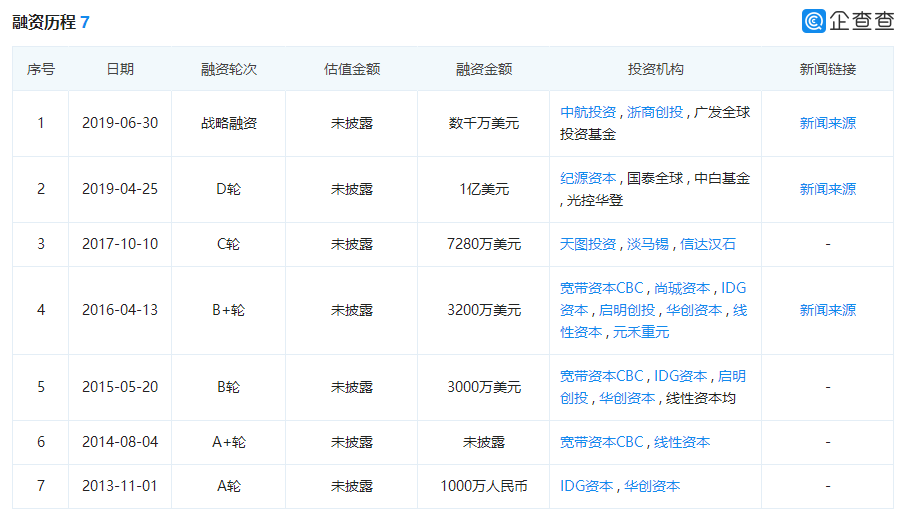Click the 融资金额 column header
906x519 pixels.
pos(484,69)
